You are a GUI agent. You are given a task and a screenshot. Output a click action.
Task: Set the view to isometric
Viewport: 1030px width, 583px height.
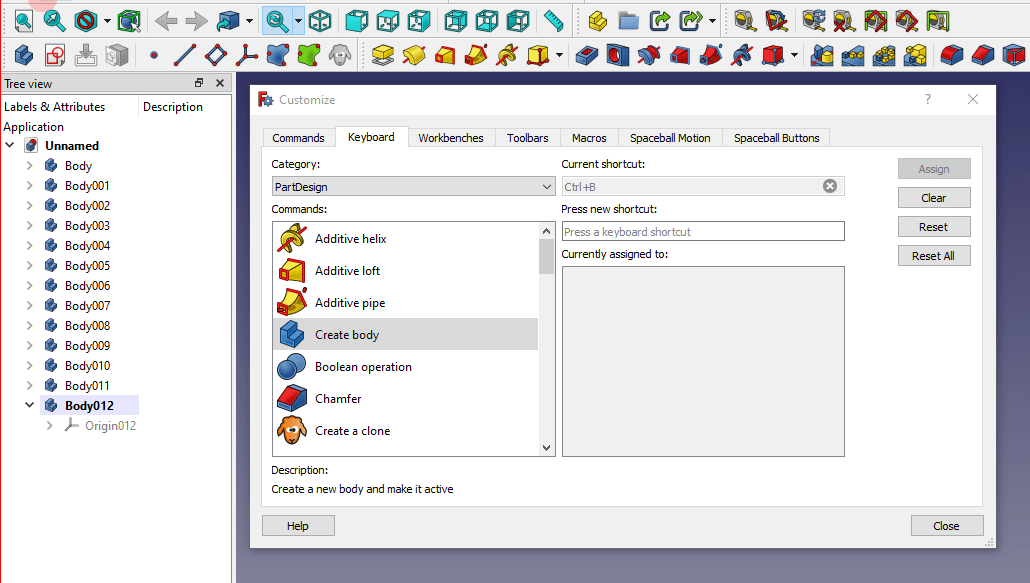click(319, 20)
